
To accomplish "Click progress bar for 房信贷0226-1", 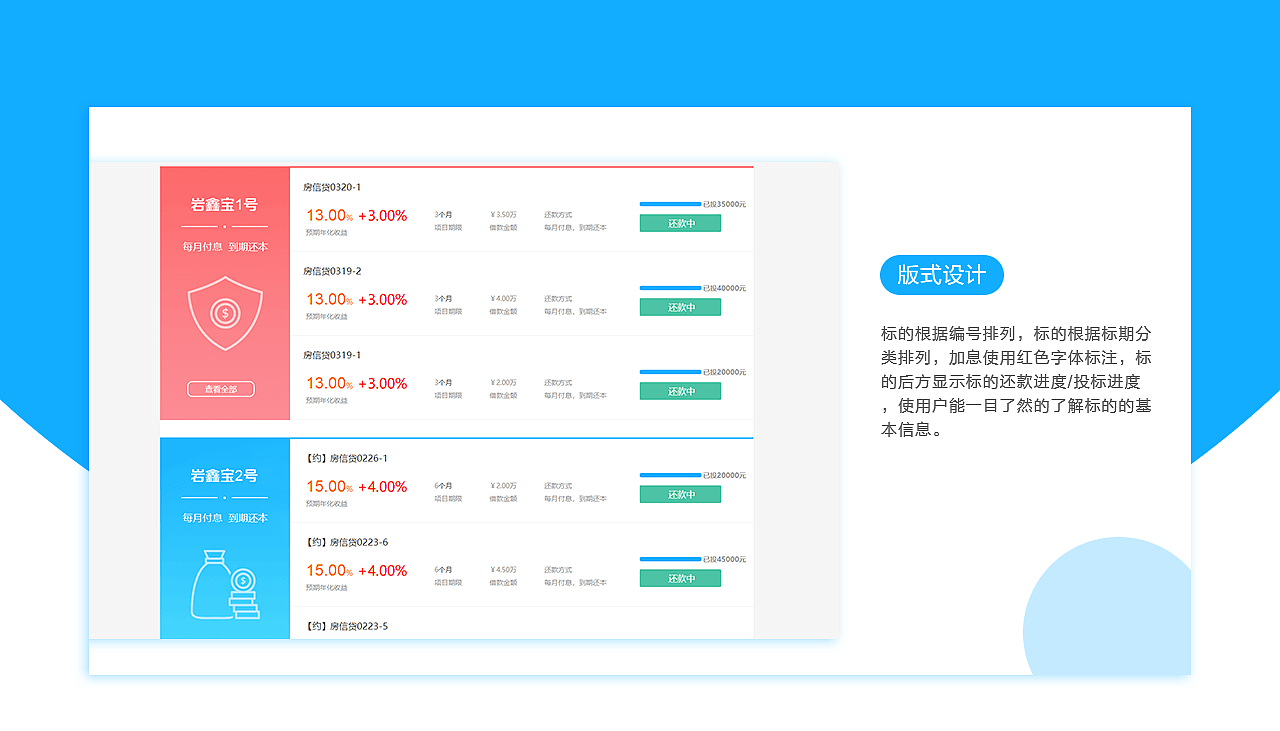I will pyautogui.click(x=670, y=475).
